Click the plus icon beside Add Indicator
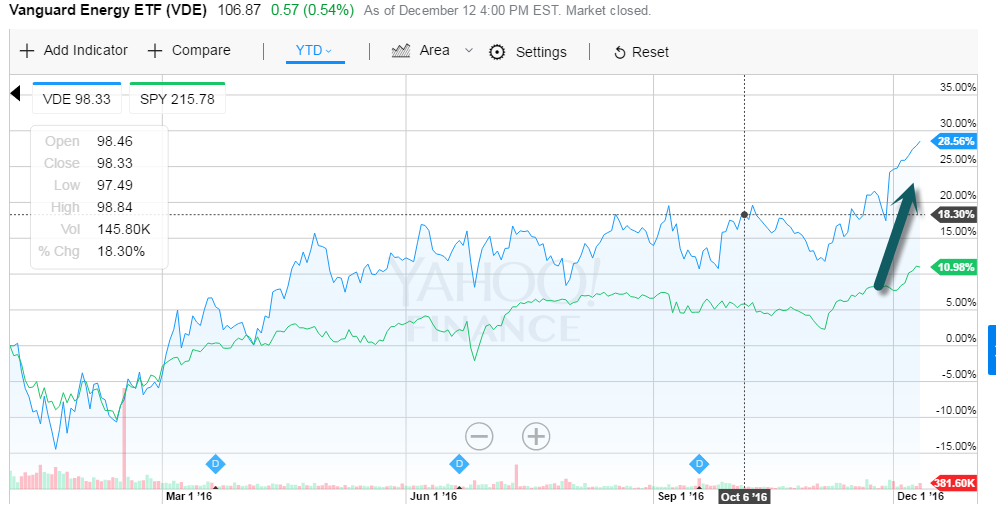 (x=27, y=51)
